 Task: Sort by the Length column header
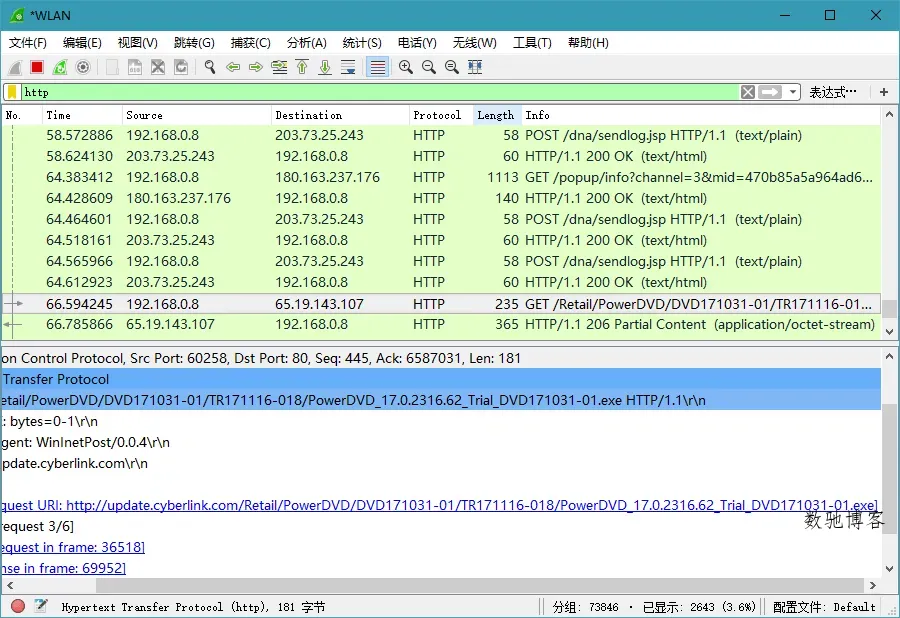click(x=497, y=115)
